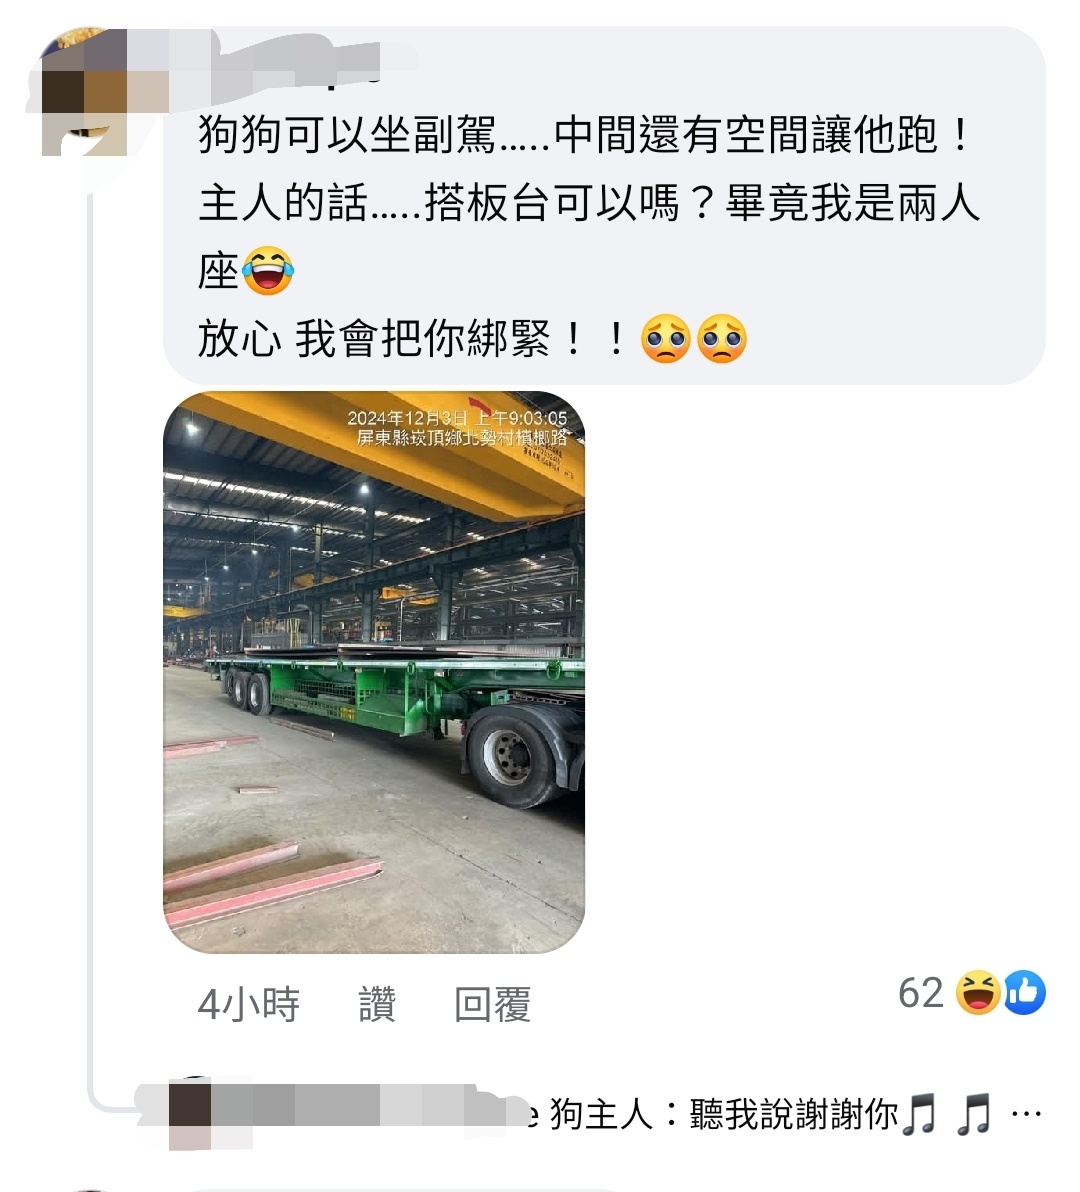The image size is (1080, 1192).
Task: Open the commenter's blurred profile picture
Action: click(84, 91)
